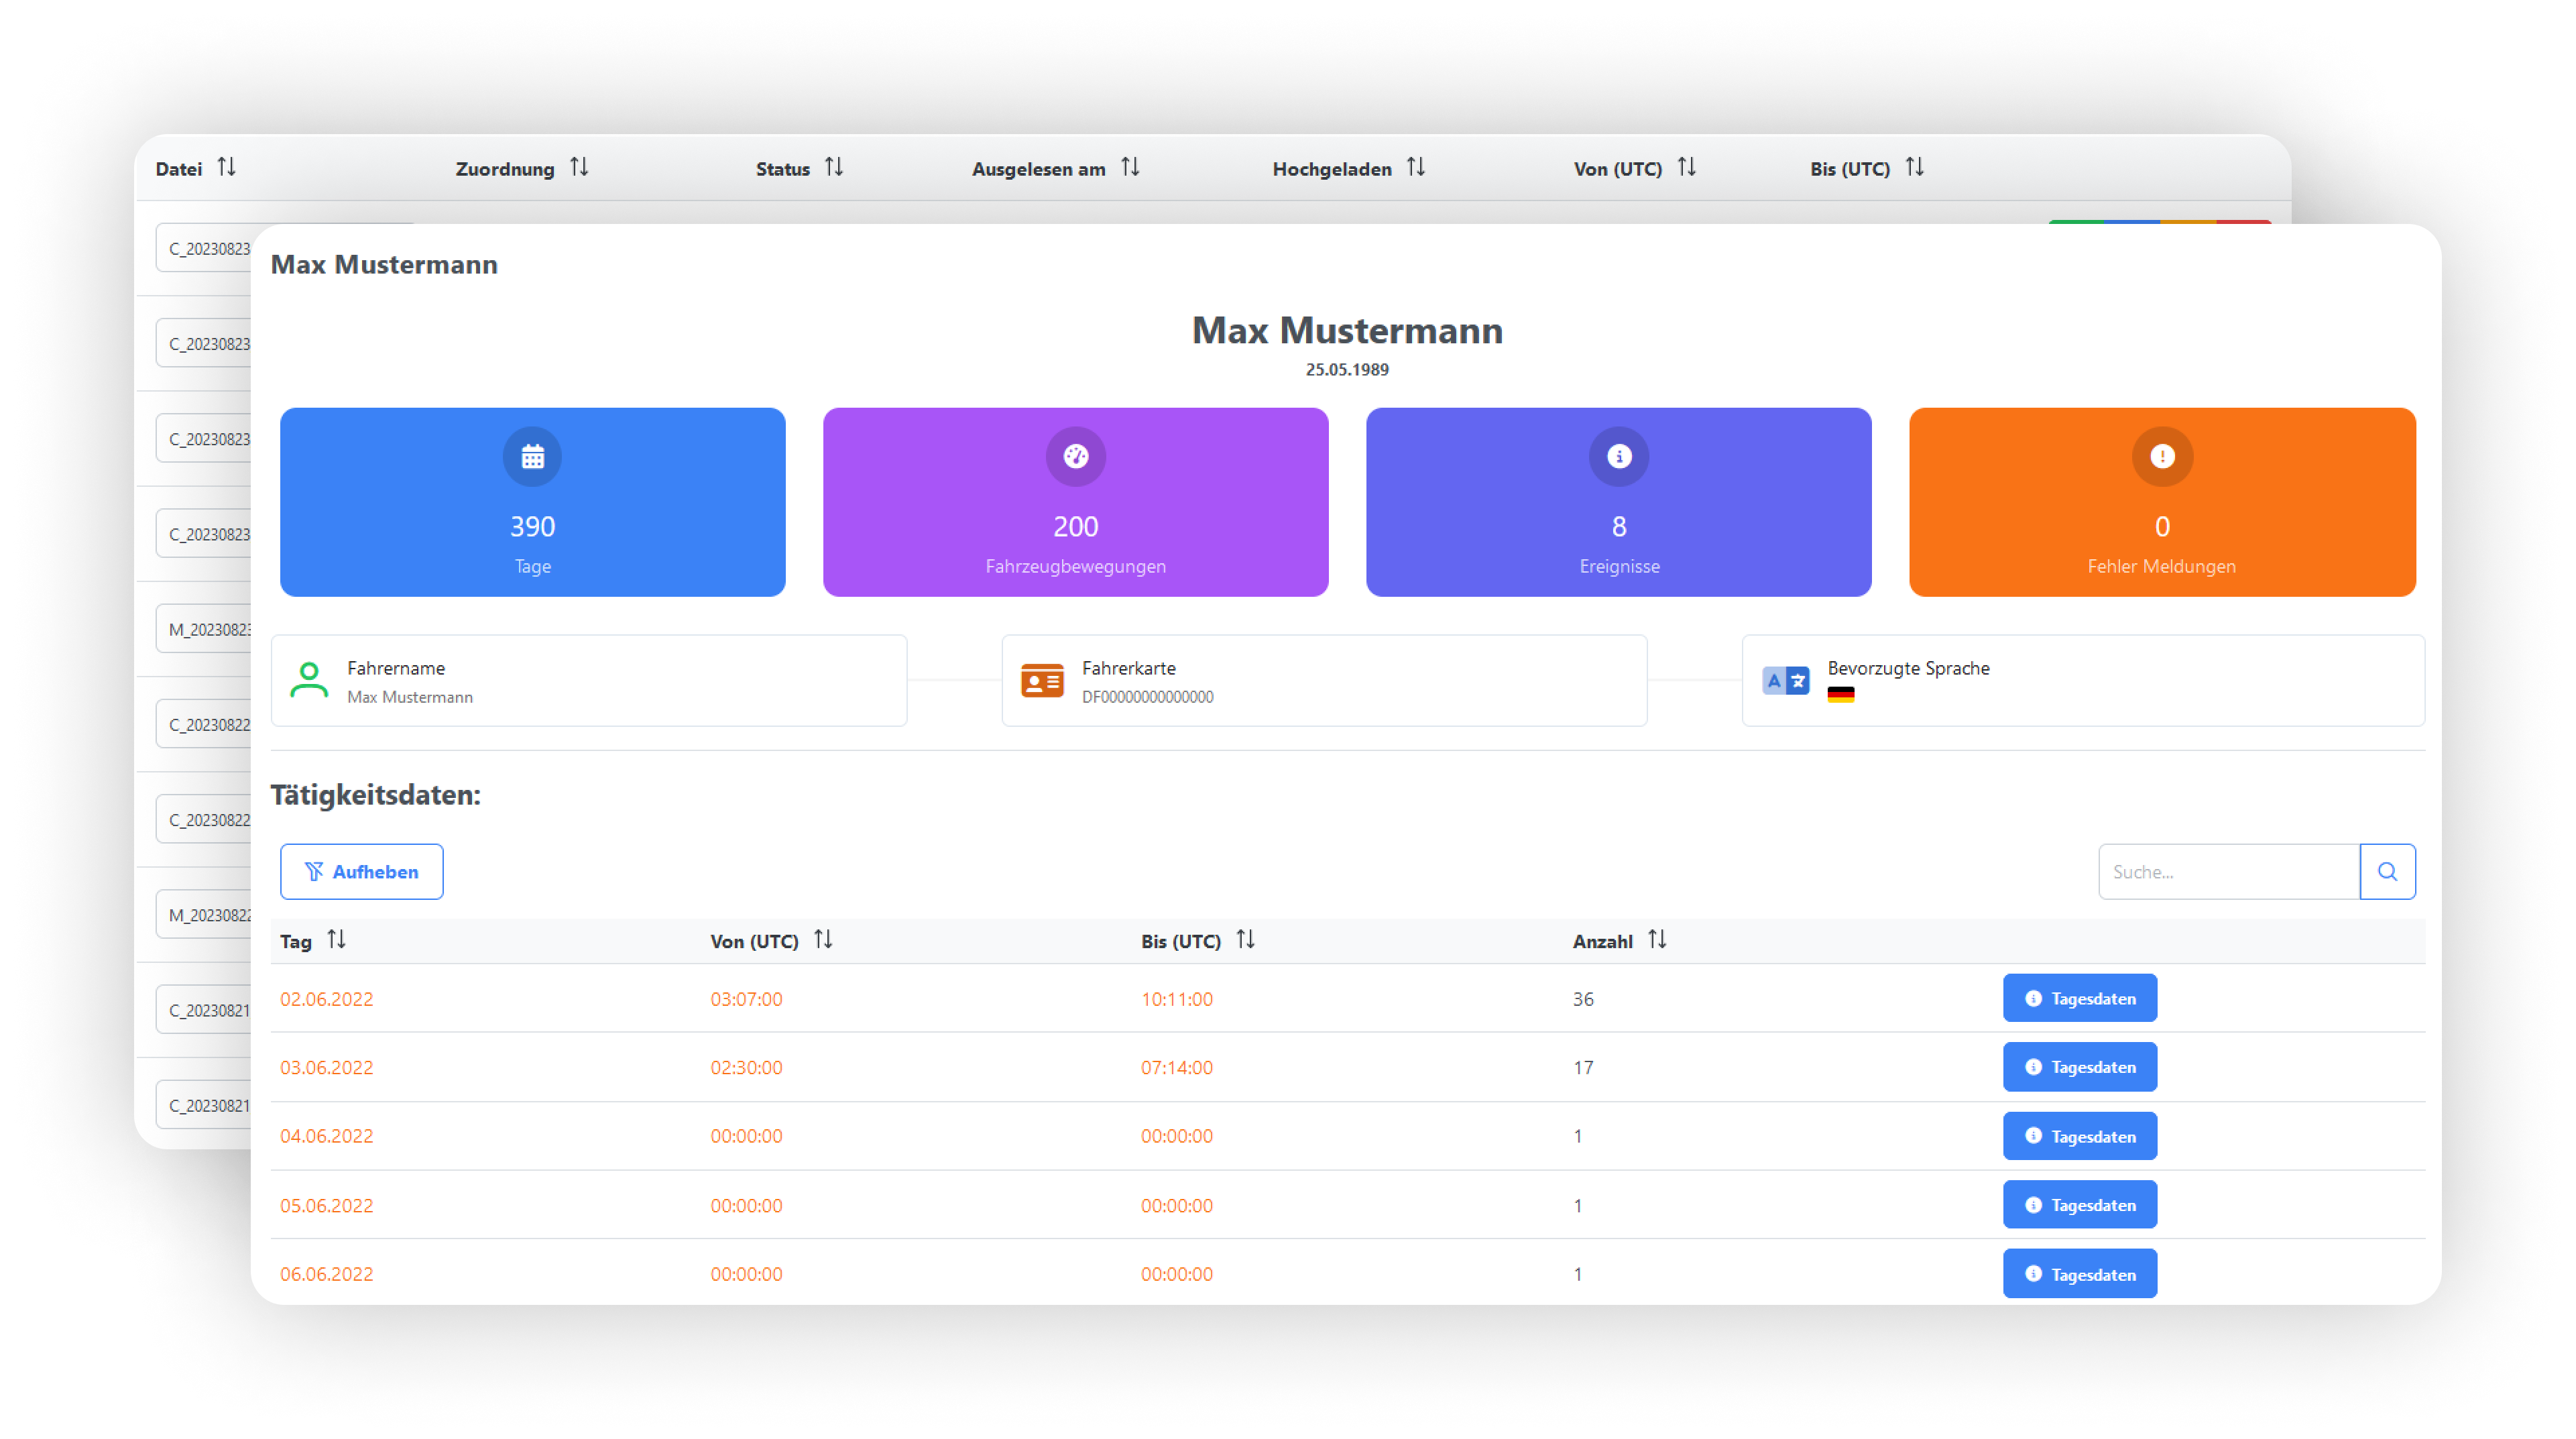
Task: Sort activity table by Von (UTC) arrows
Action: pos(822,940)
